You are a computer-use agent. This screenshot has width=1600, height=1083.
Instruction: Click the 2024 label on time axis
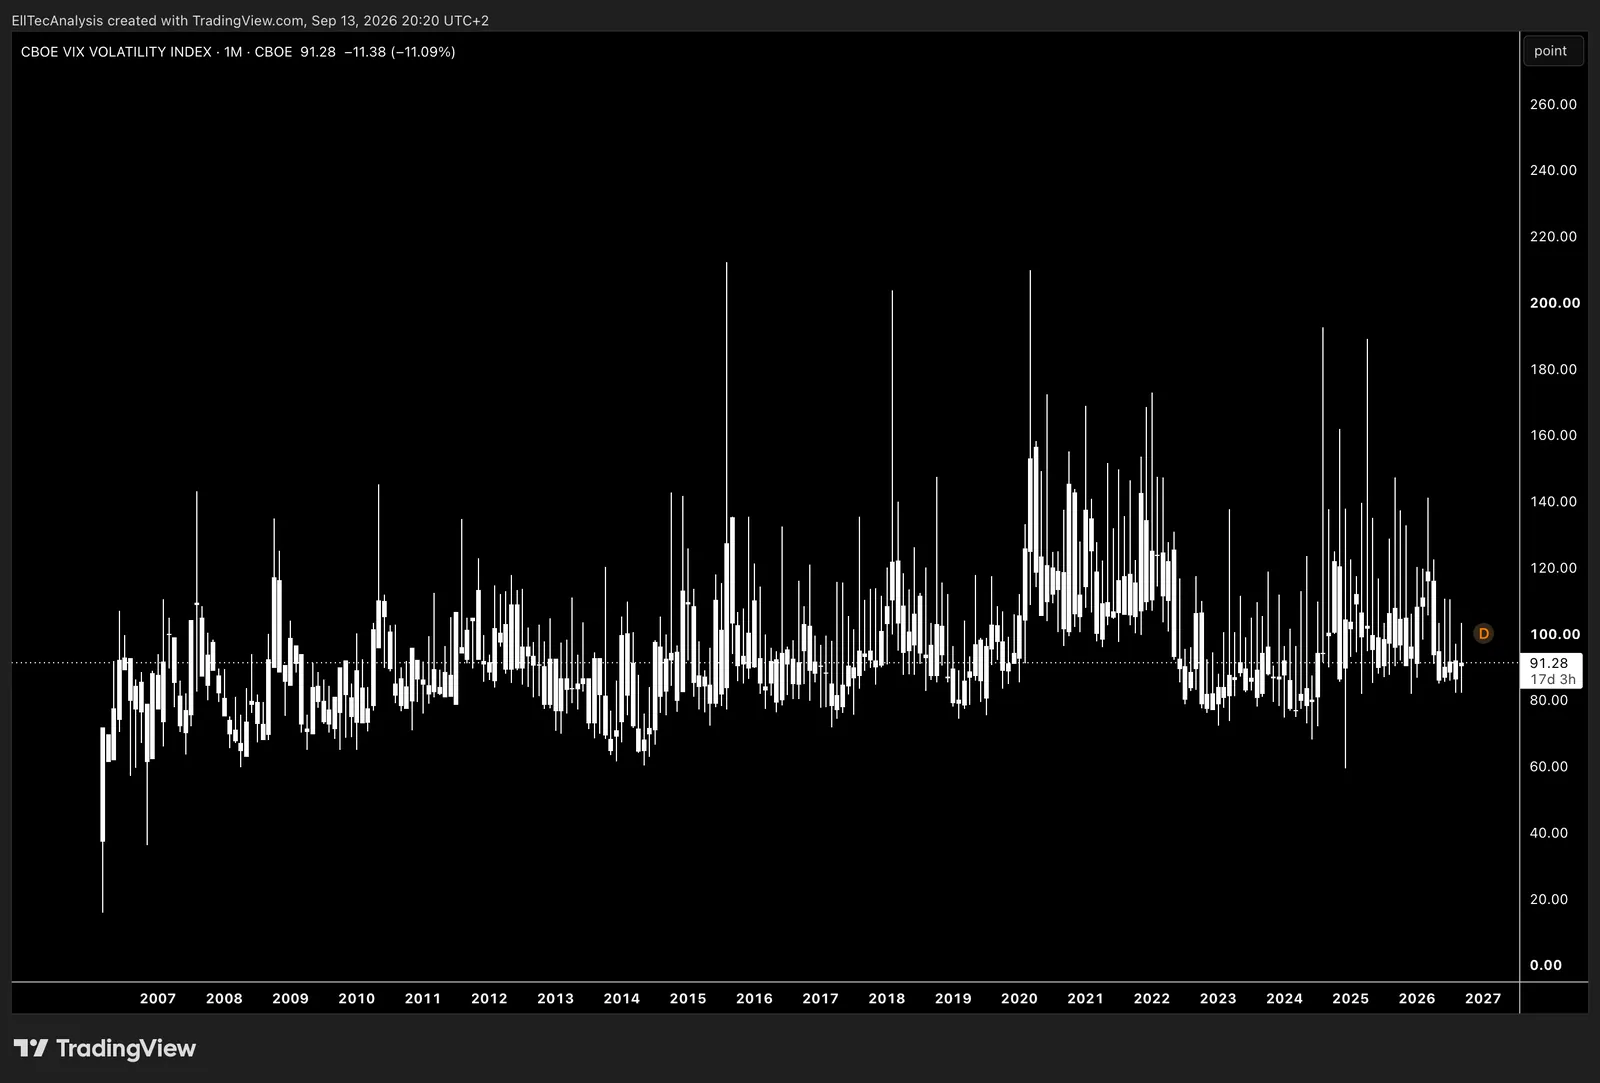coord(1285,998)
